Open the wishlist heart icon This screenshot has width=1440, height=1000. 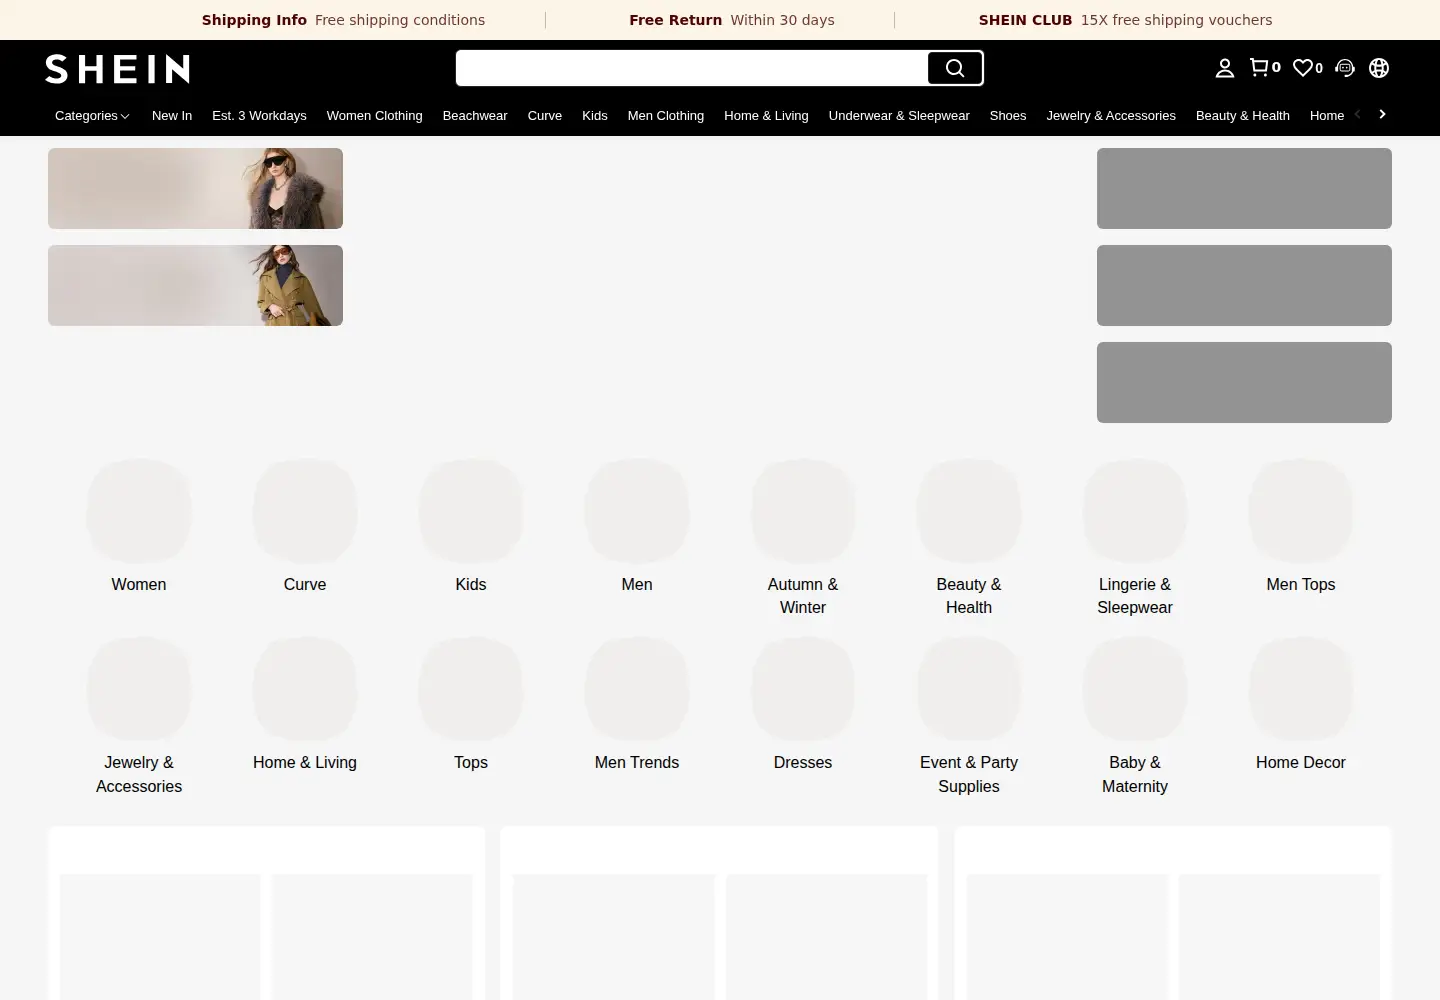click(1308, 67)
